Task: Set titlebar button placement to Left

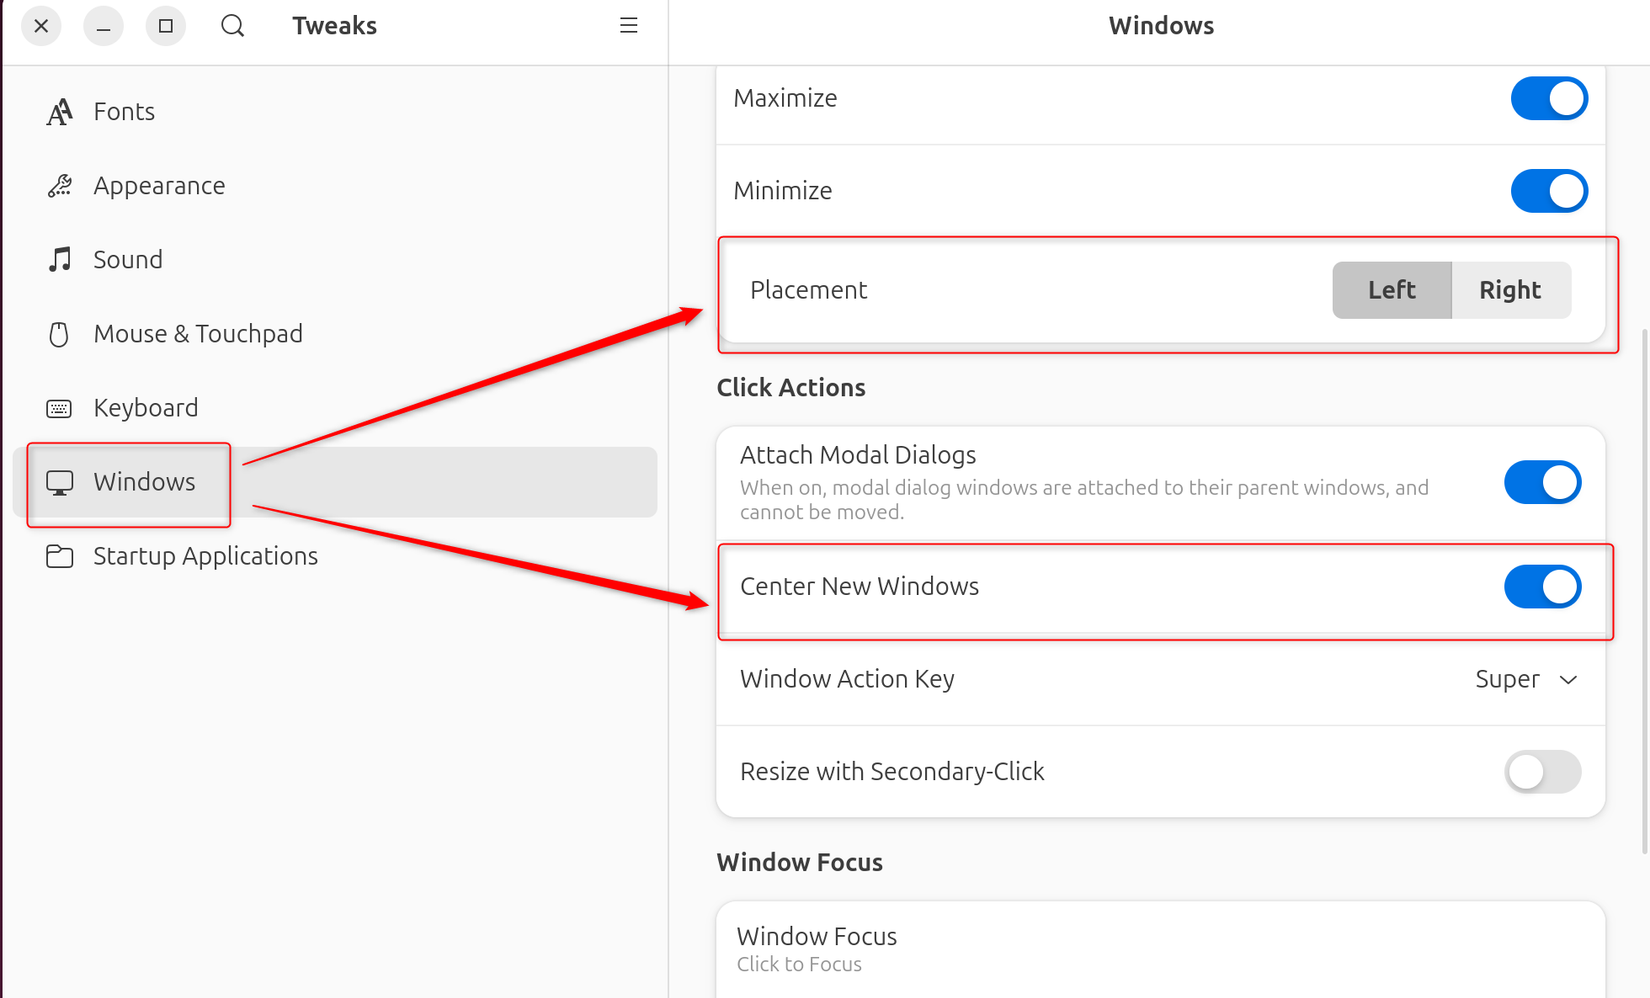Action: 1391,290
